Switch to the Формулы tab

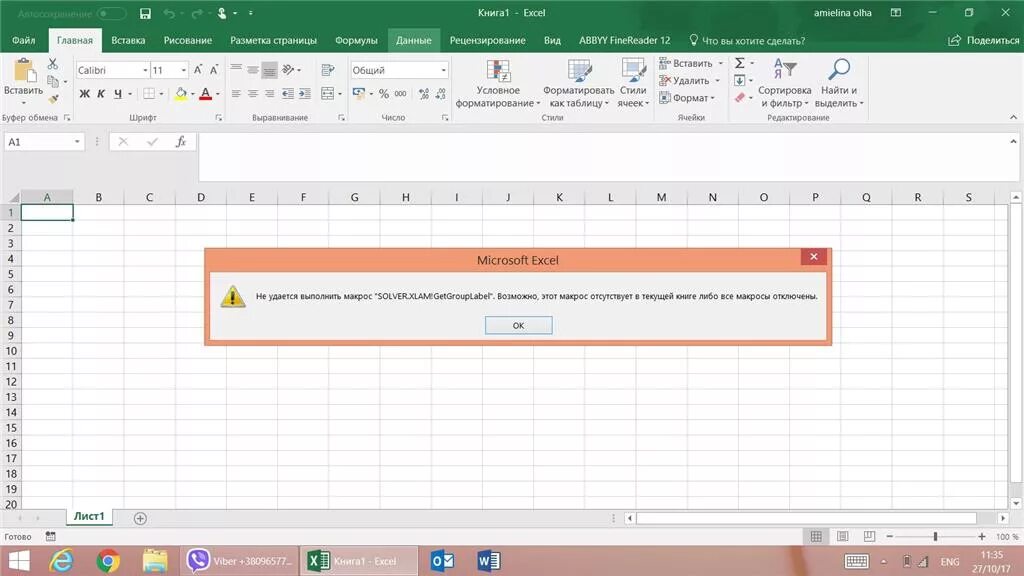(356, 40)
